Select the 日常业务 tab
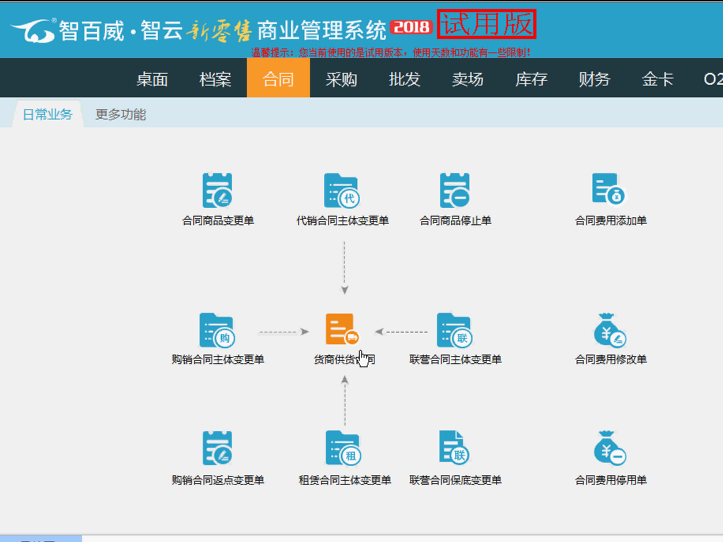Viewport: 723px width, 542px height. point(48,114)
